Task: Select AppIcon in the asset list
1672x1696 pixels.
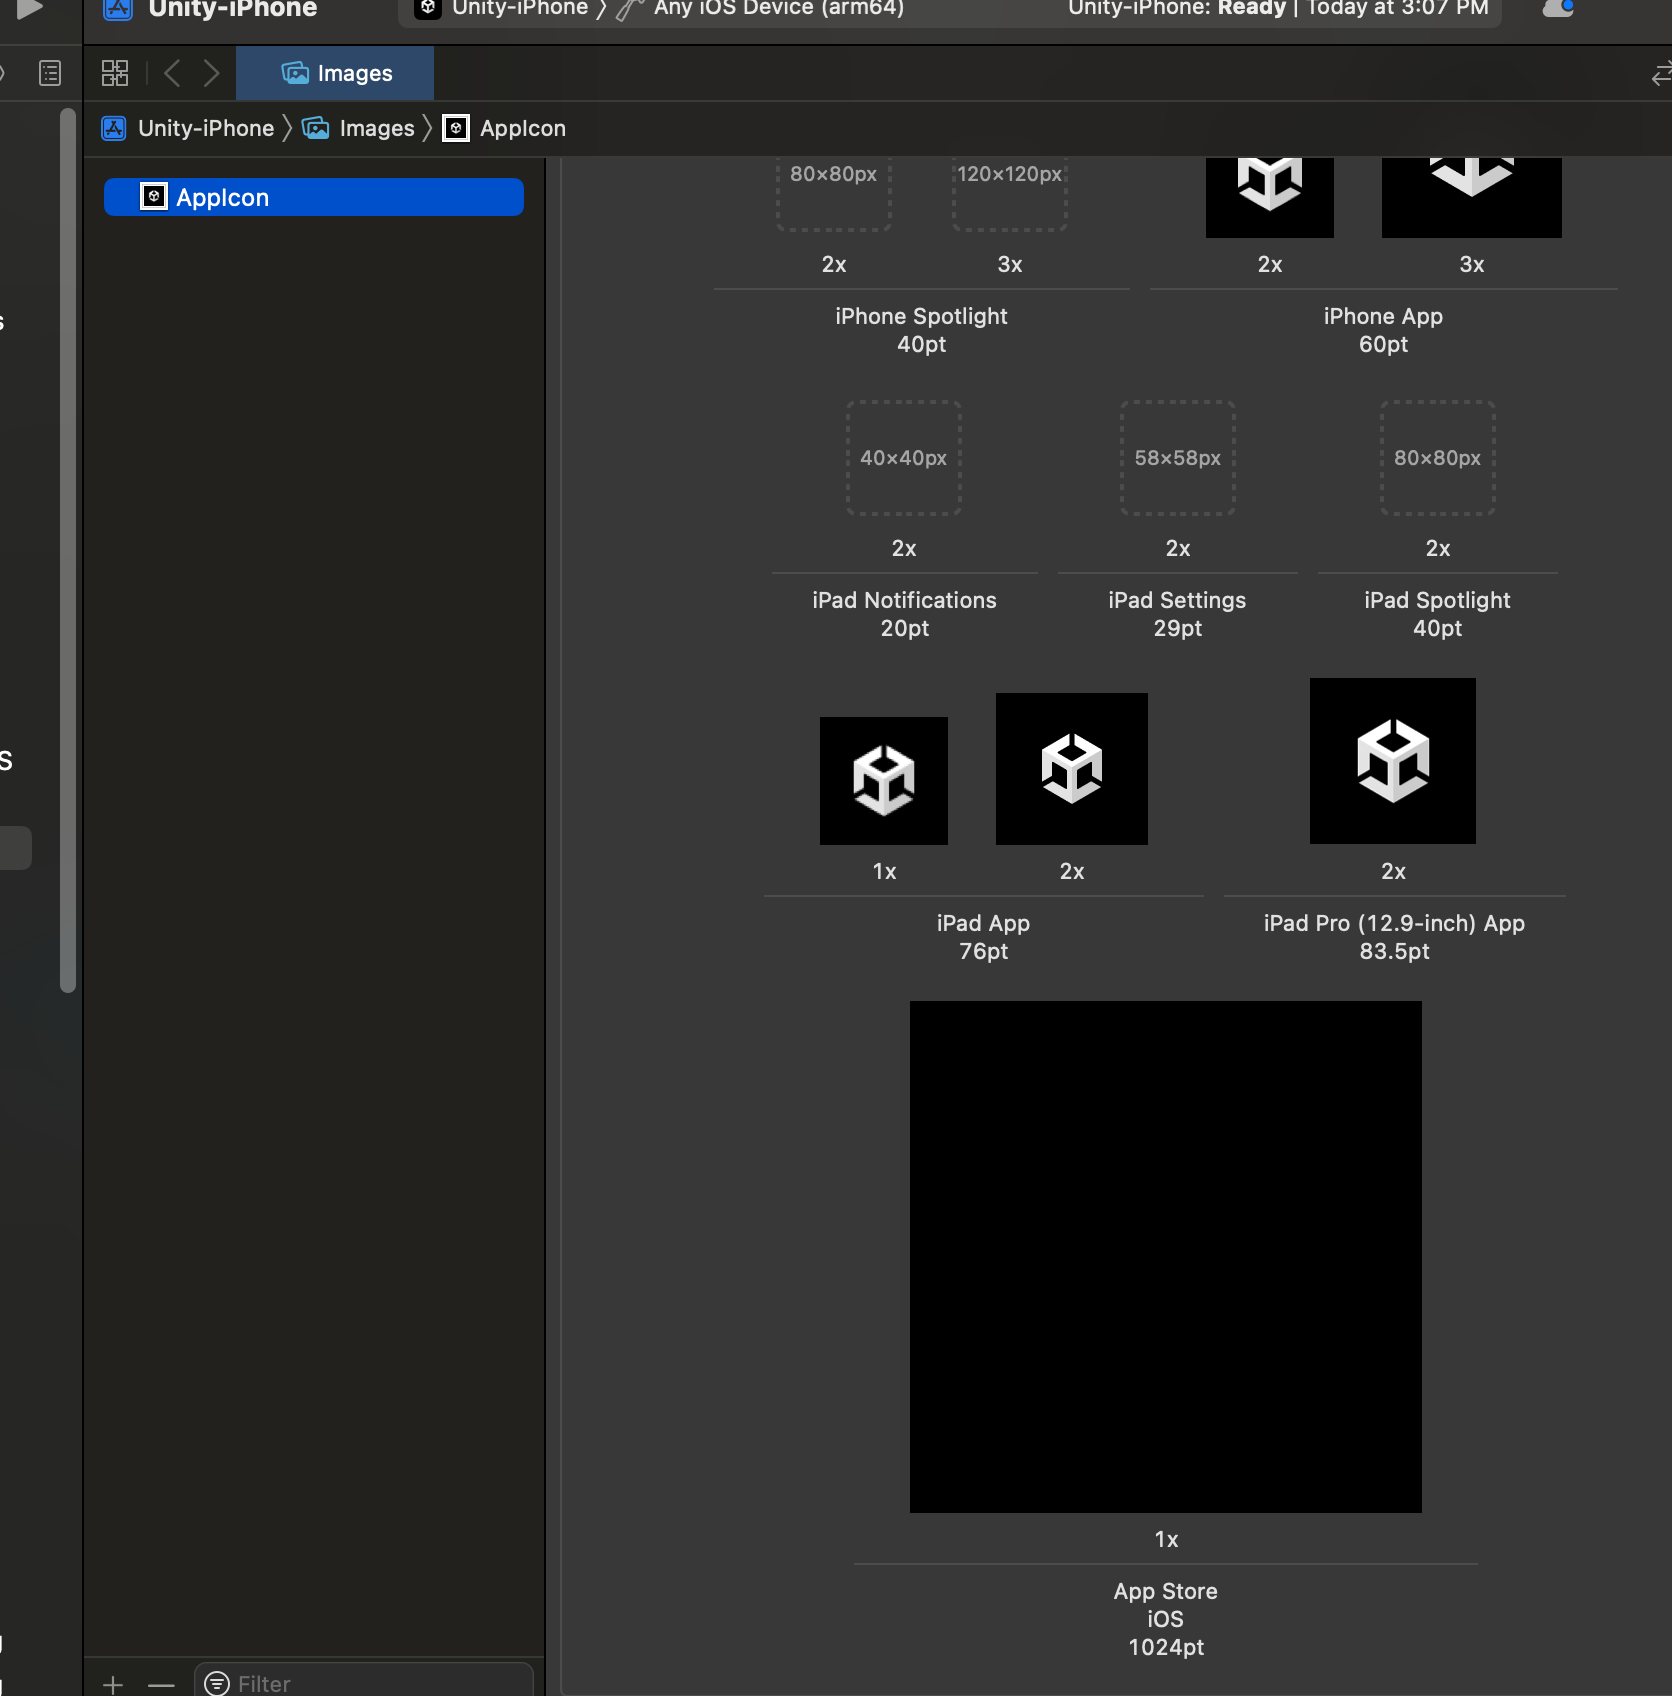Action: [314, 197]
